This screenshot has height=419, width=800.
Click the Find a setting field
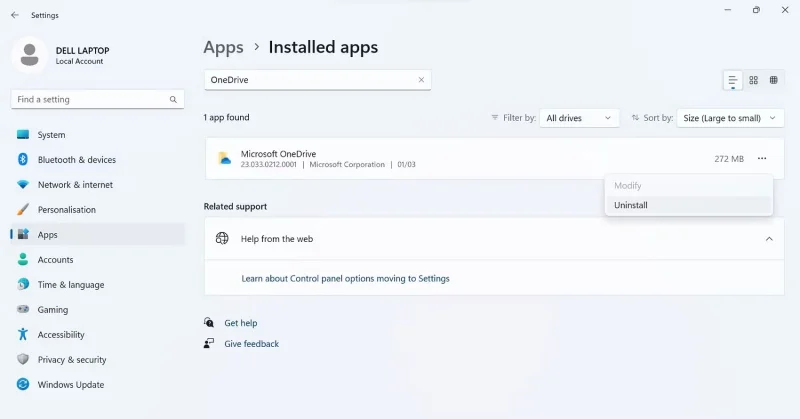coord(97,100)
